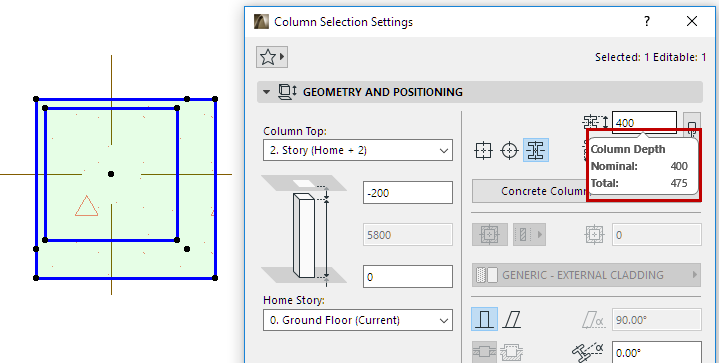
Task: Select the circular column cross-section icon
Action: pyautogui.click(x=509, y=150)
